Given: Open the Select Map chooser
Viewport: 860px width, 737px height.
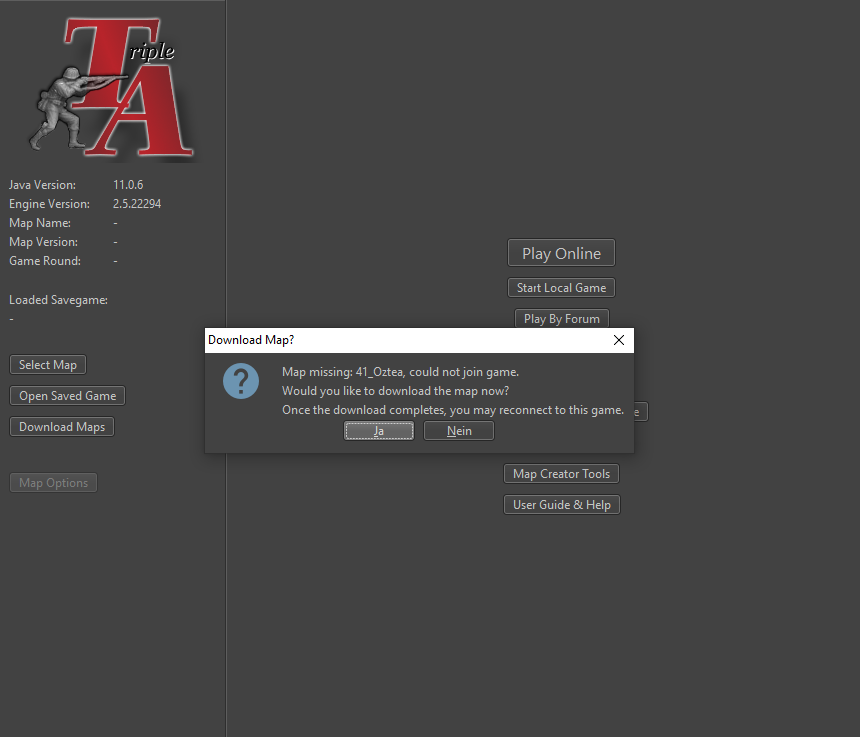Looking at the screenshot, I should pyautogui.click(x=48, y=365).
